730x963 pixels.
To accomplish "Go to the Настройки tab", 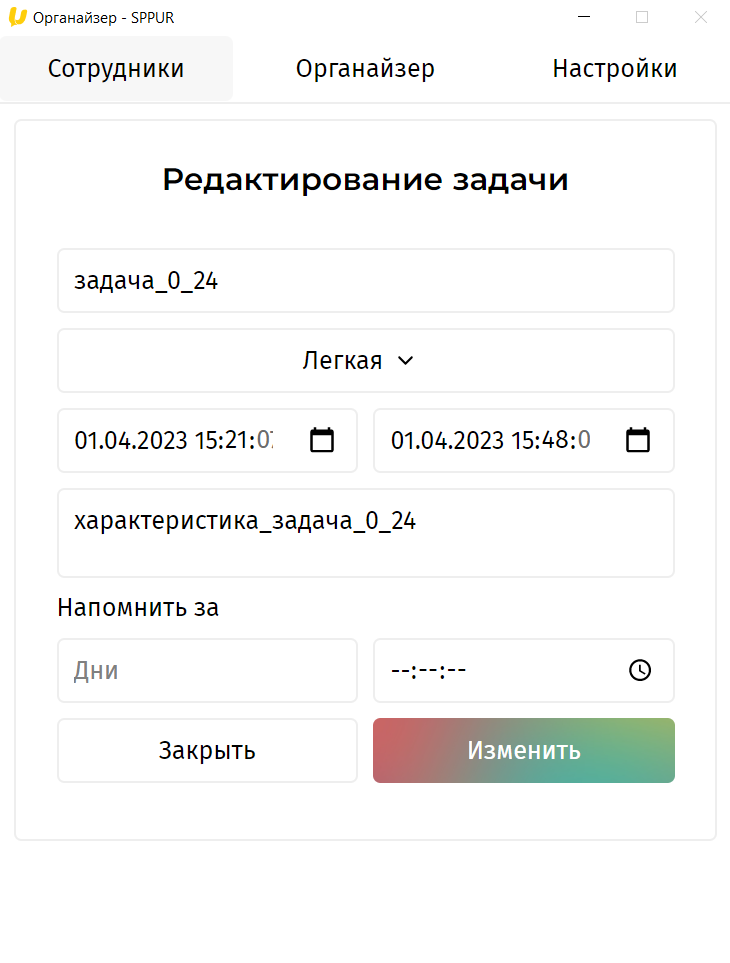I will coord(614,69).
